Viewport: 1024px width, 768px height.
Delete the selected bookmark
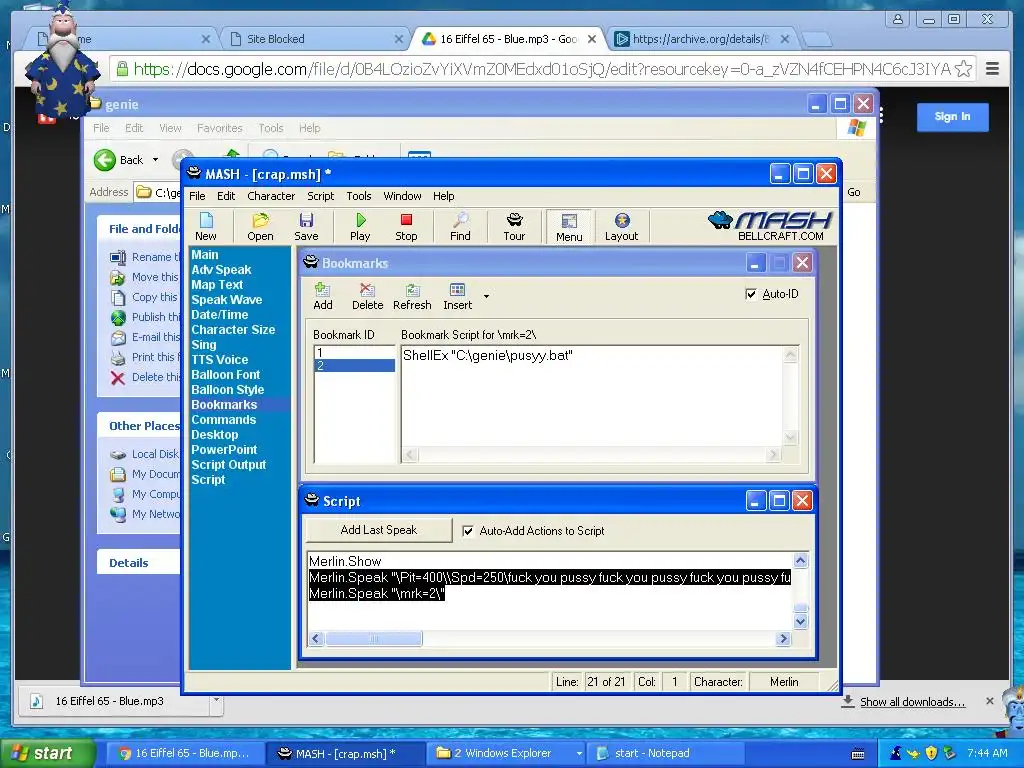coord(367,296)
